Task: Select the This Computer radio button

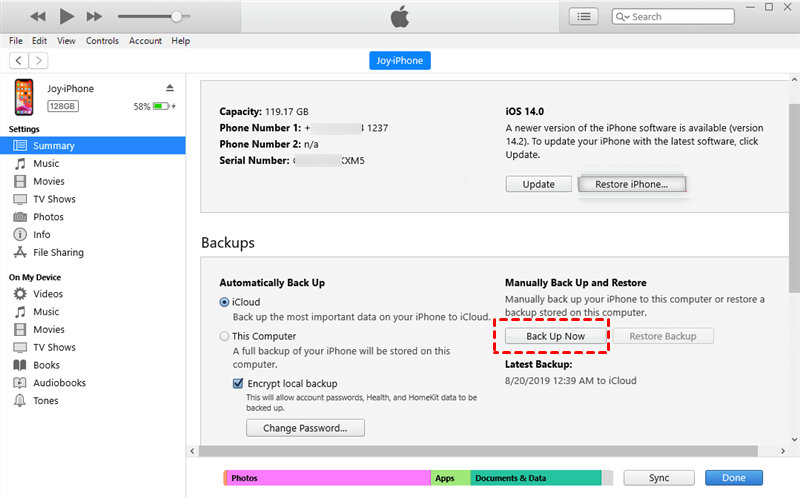Action: coord(224,336)
